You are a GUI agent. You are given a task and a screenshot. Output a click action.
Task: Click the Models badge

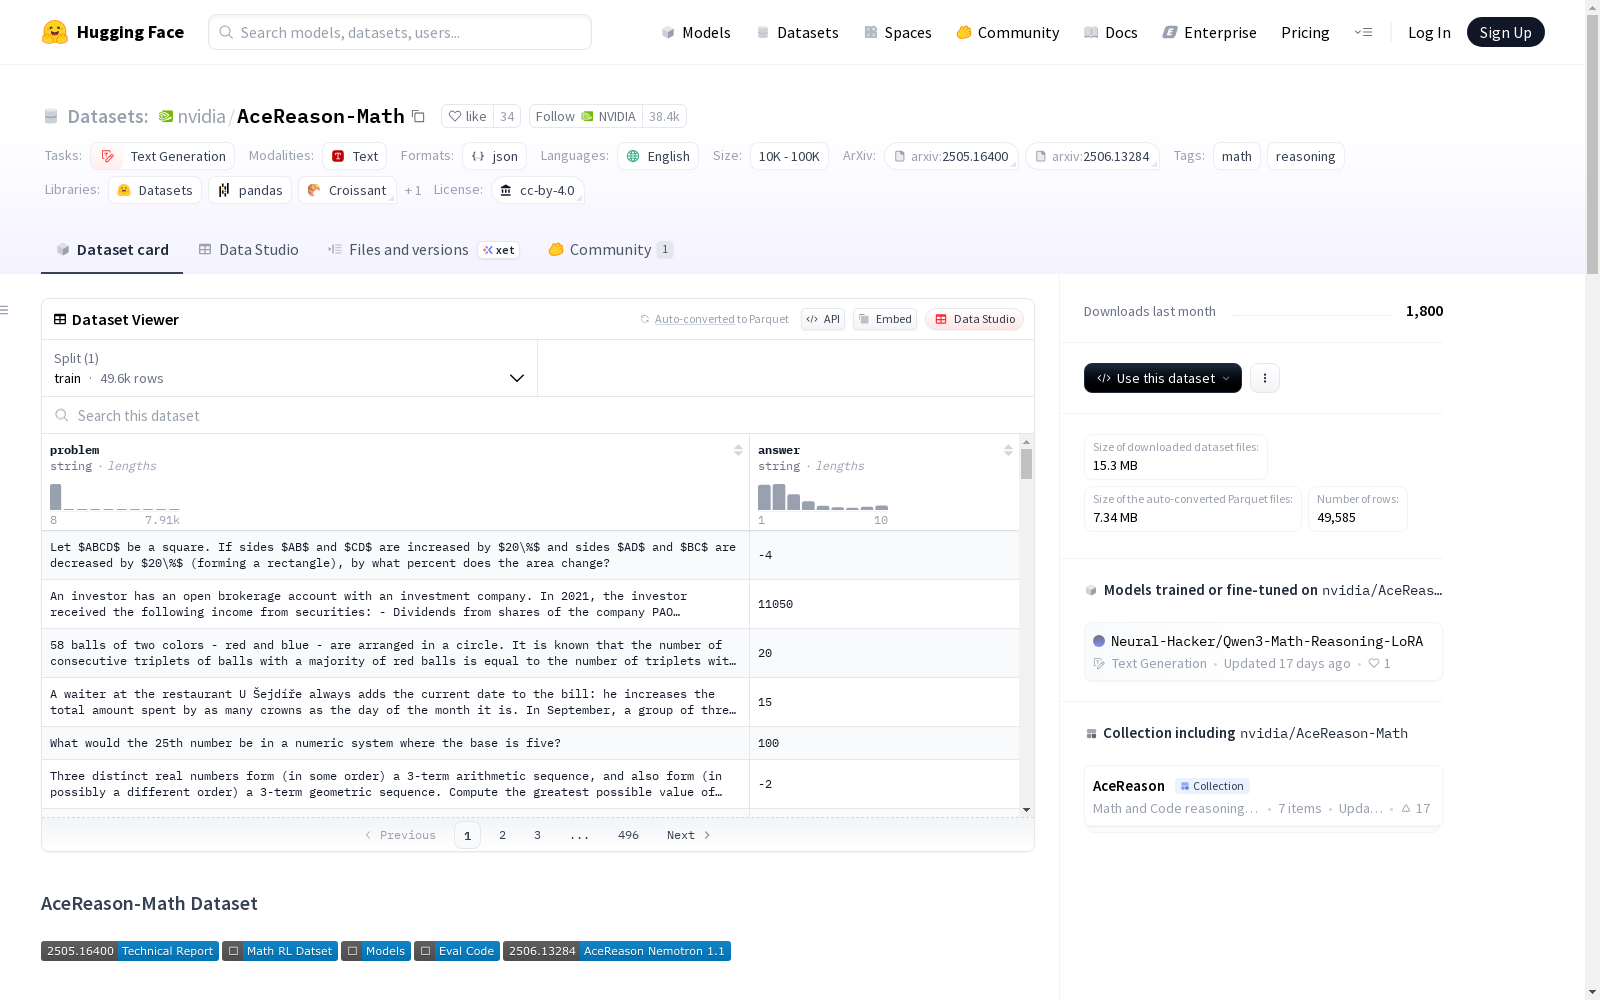376,951
